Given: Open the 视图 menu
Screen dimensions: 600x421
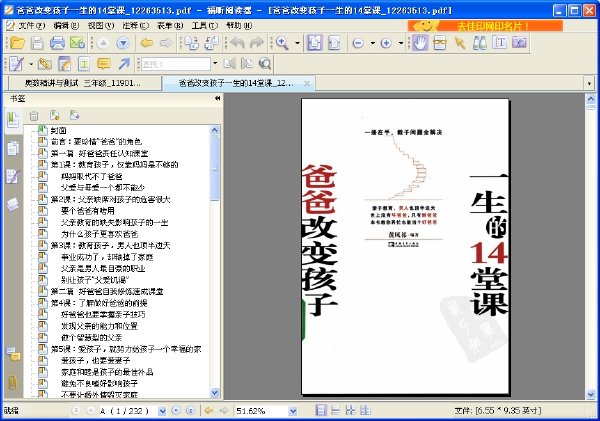Looking at the screenshot, I should point(101,26).
